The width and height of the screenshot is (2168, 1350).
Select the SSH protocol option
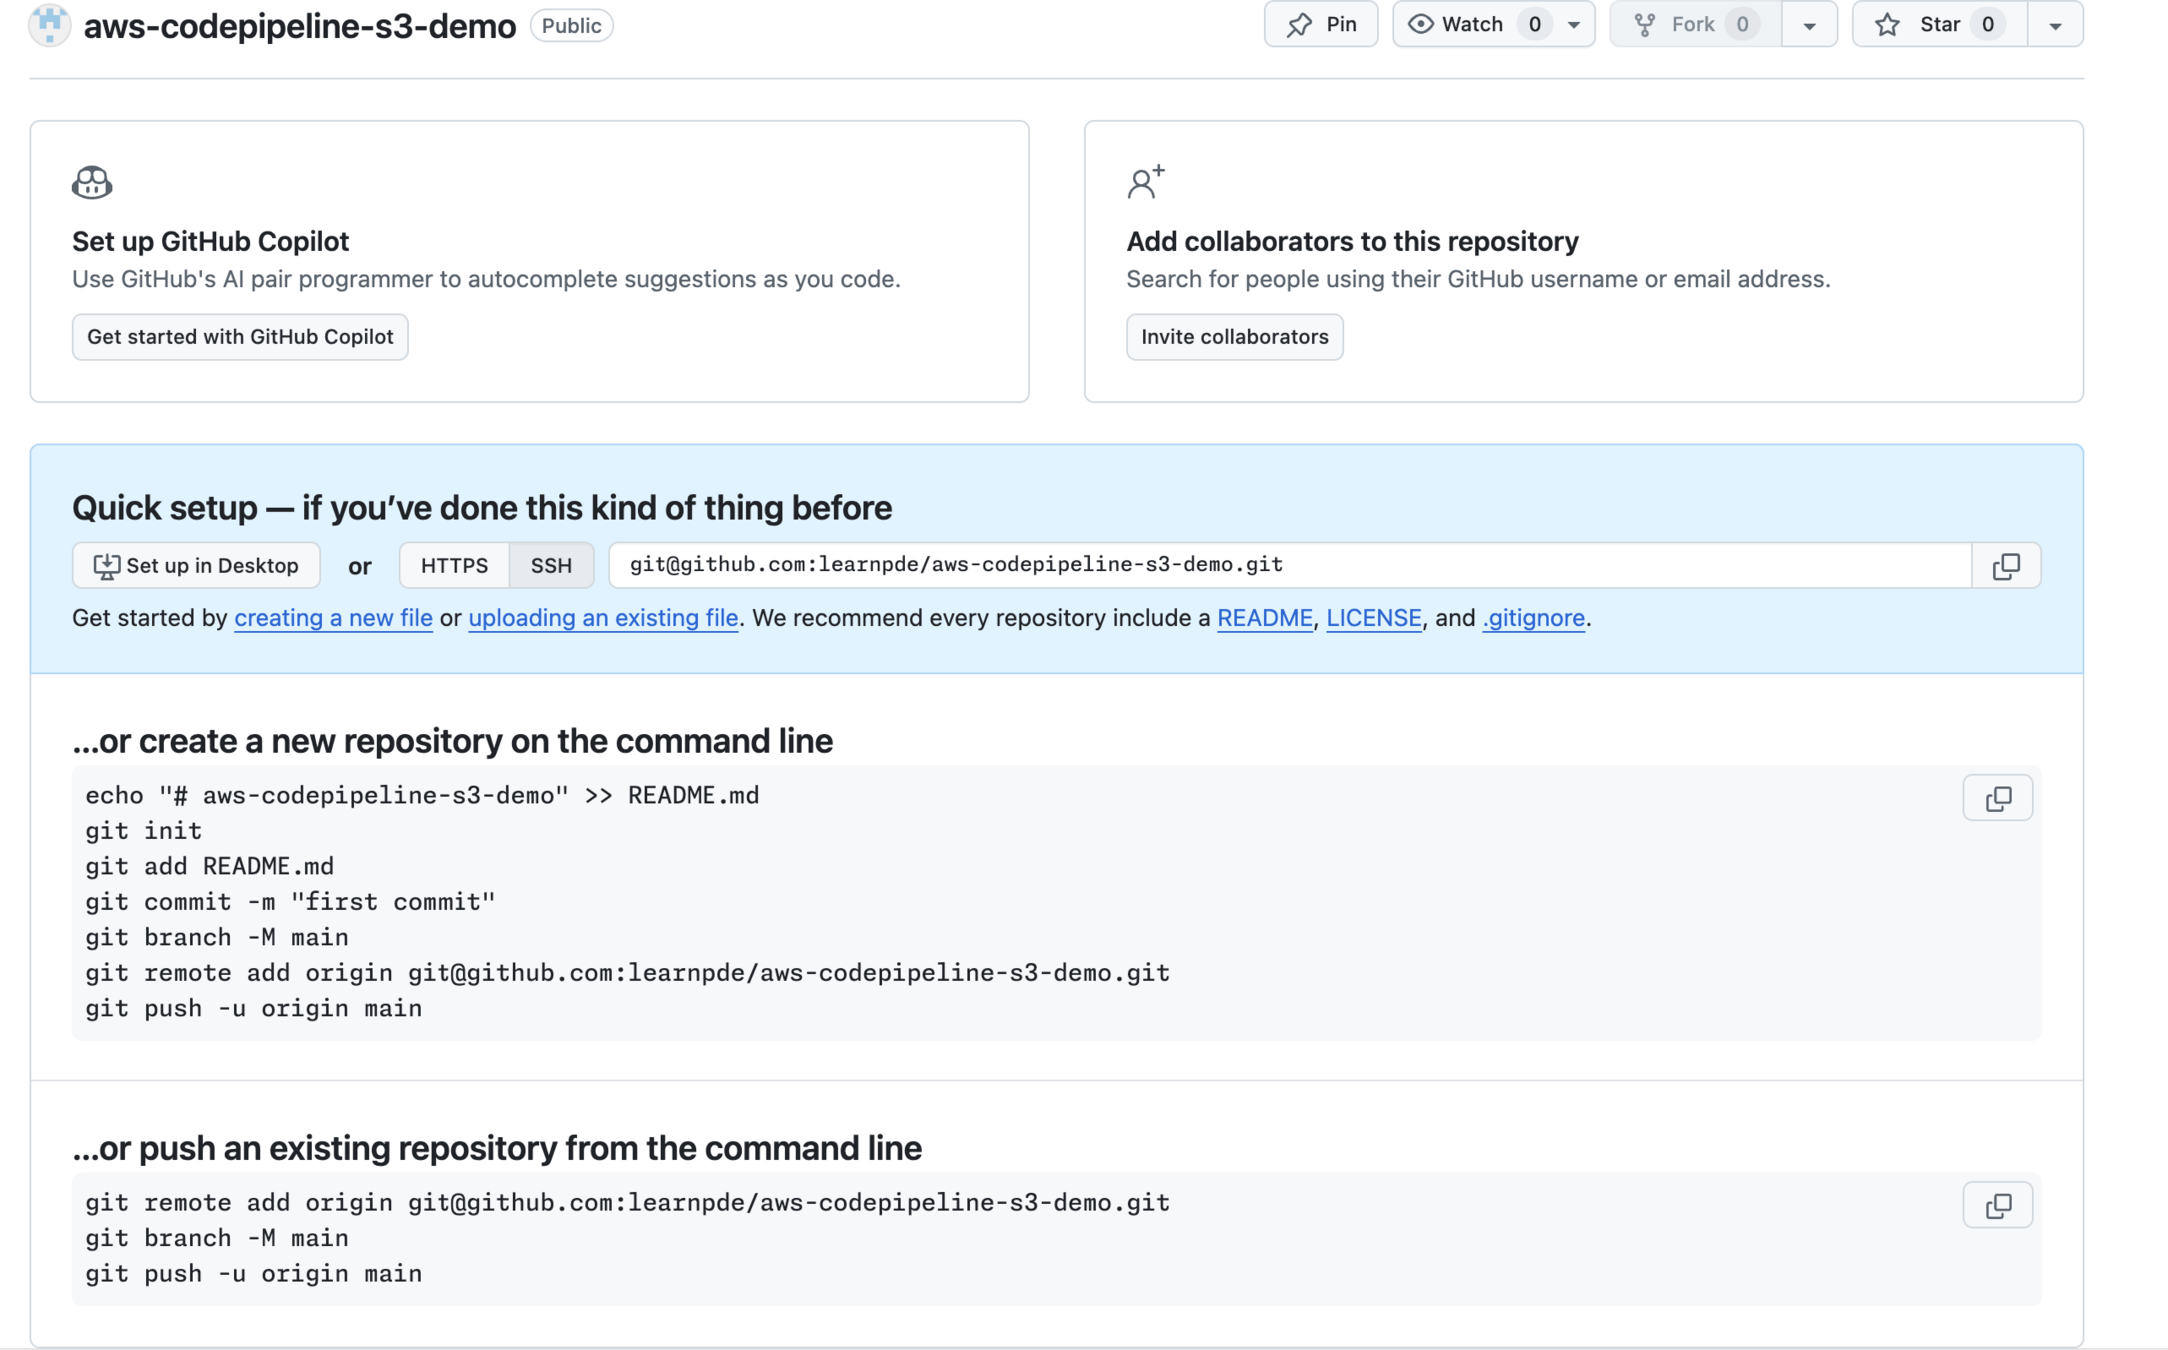click(x=551, y=566)
